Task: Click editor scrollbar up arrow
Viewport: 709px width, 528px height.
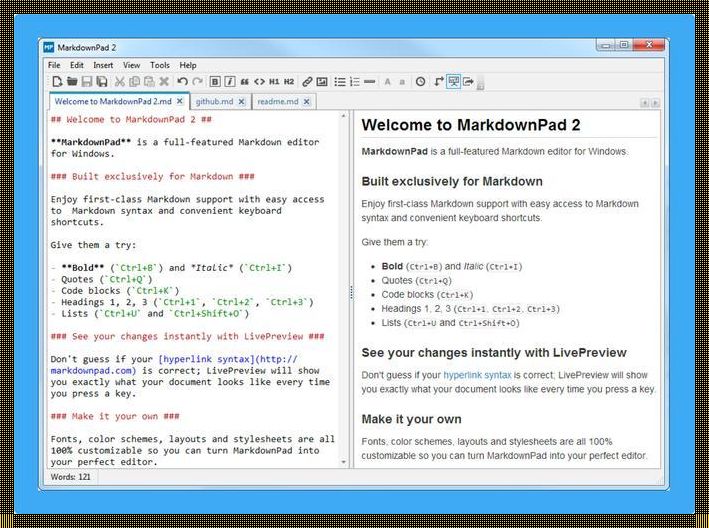Action: (x=343, y=116)
